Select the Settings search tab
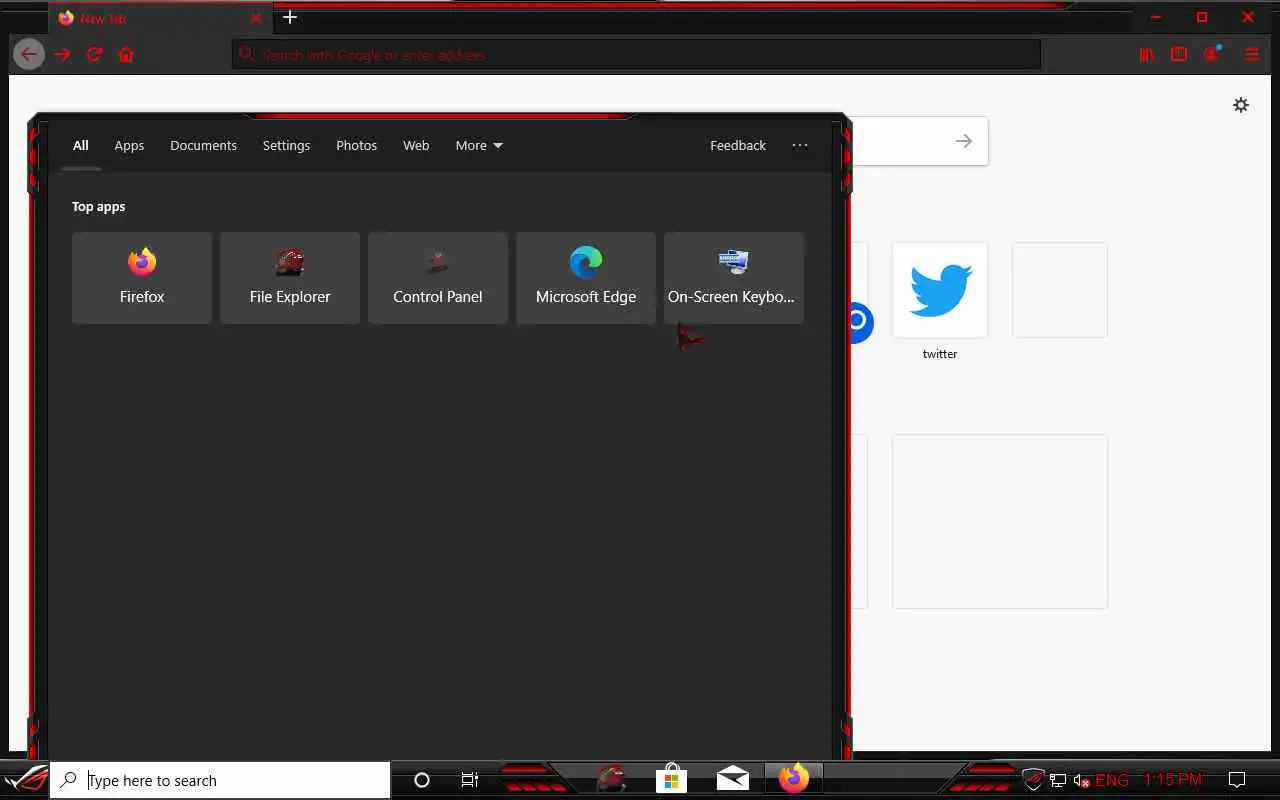This screenshot has width=1280, height=800. 286,145
